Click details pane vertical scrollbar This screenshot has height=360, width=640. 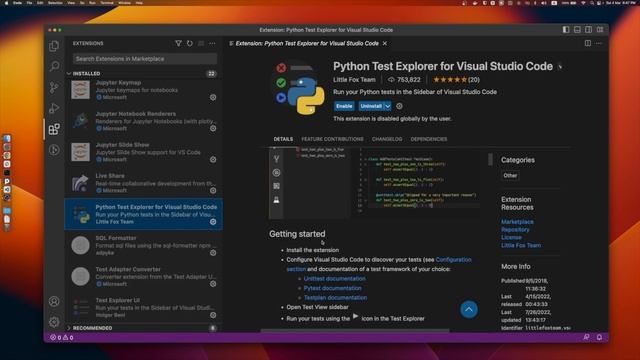490,159
